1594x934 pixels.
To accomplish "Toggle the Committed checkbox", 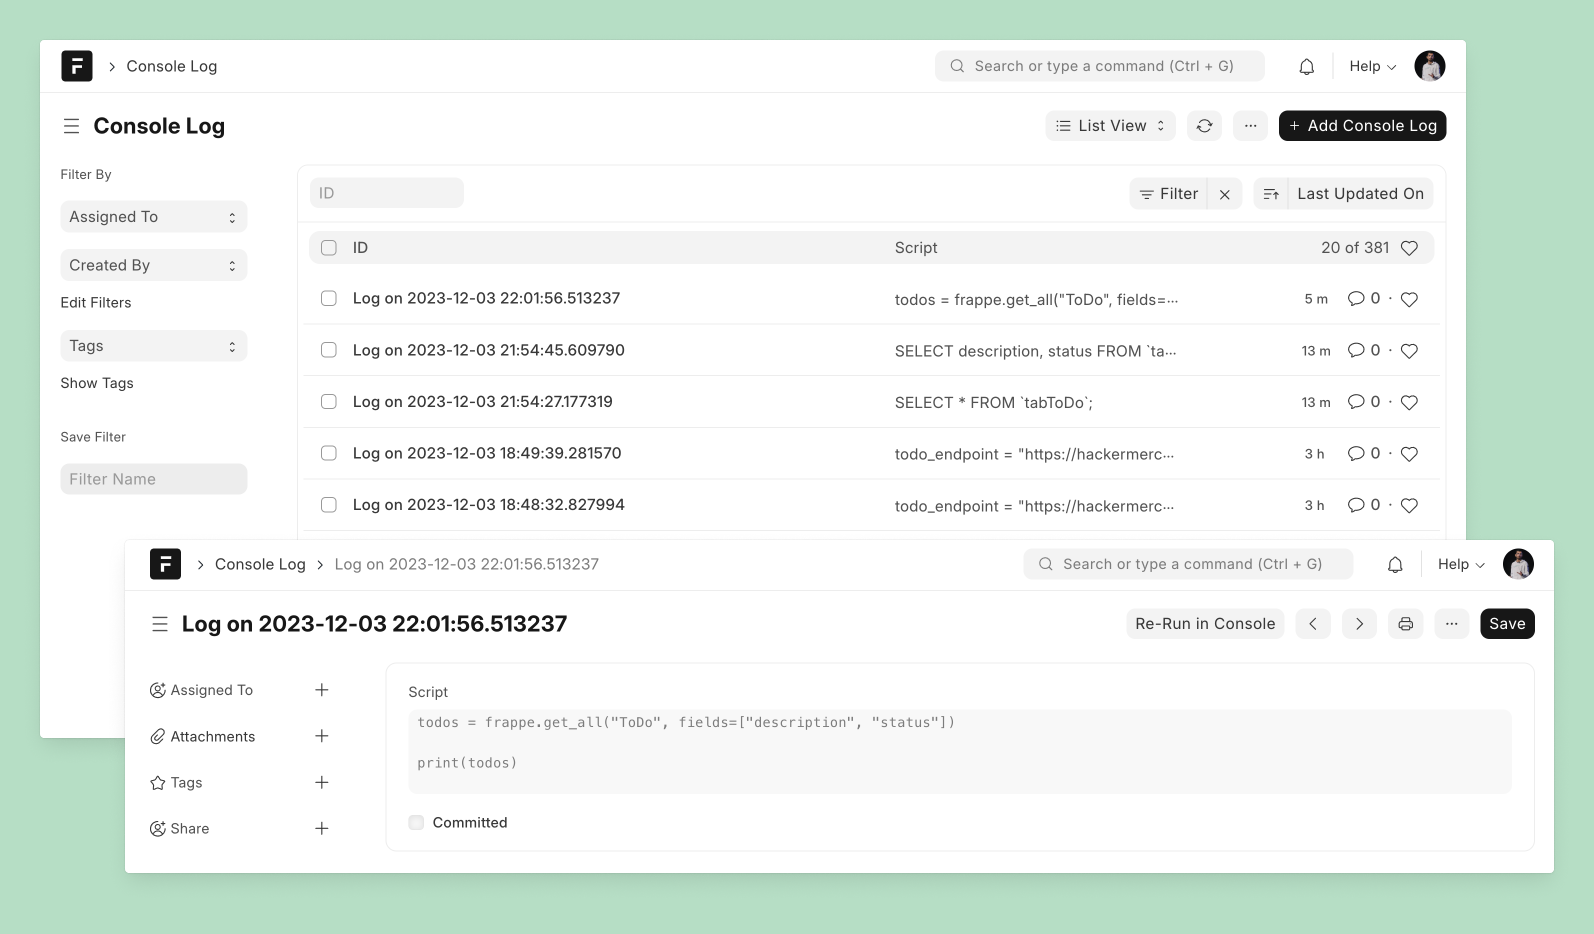I will click(x=416, y=822).
